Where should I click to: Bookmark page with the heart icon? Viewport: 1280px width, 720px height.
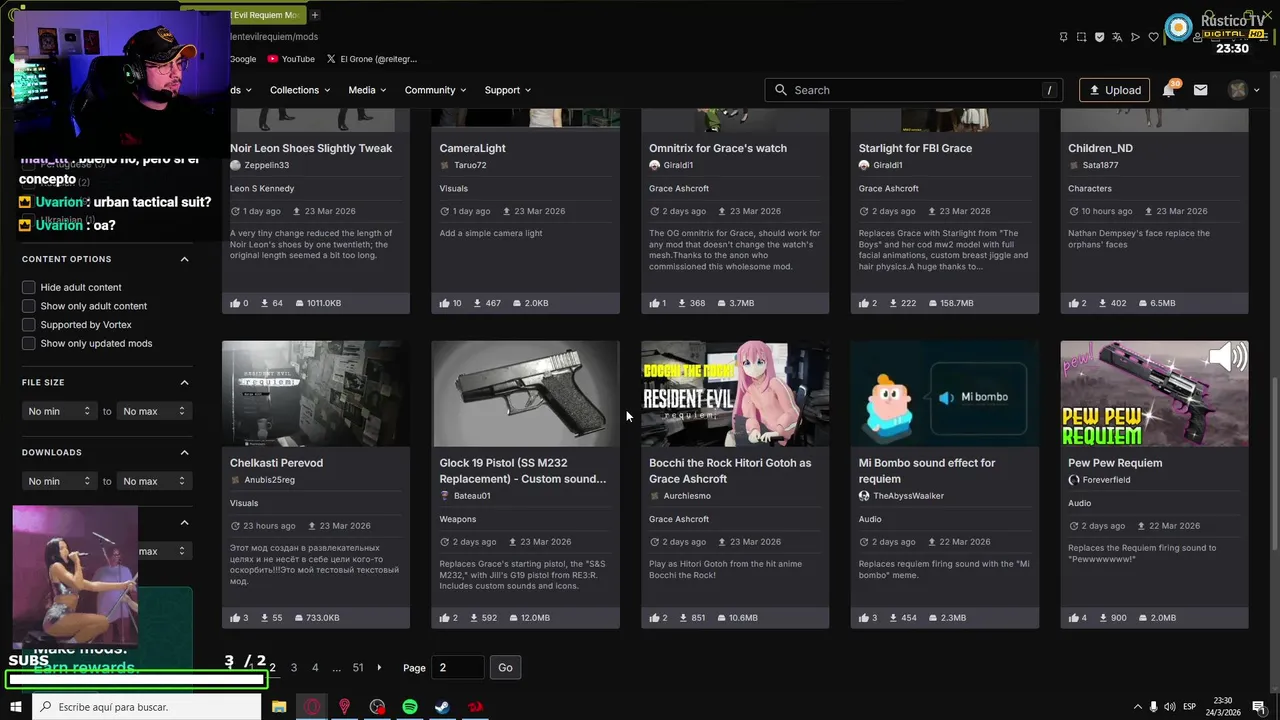click(x=1153, y=37)
